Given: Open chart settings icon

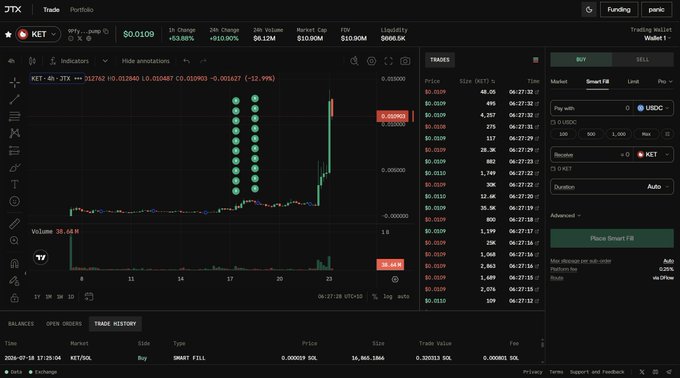Looking at the screenshot, I should point(371,61).
